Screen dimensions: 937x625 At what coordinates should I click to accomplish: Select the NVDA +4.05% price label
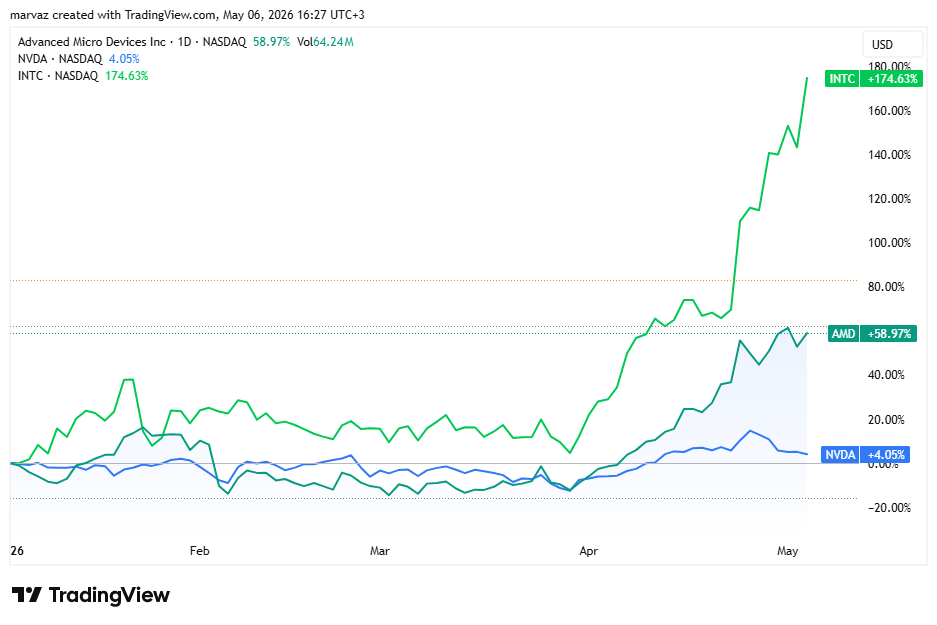point(866,455)
